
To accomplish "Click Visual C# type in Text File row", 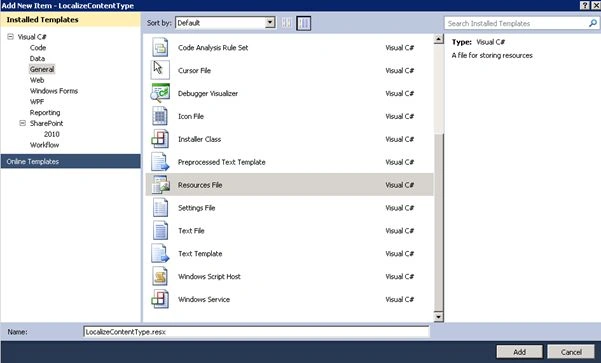I will [x=399, y=230].
